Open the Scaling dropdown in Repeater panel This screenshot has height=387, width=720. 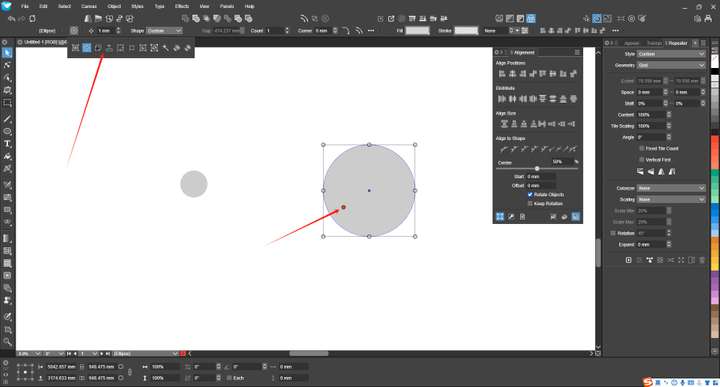pyautogui.click(x=671, y=200)
